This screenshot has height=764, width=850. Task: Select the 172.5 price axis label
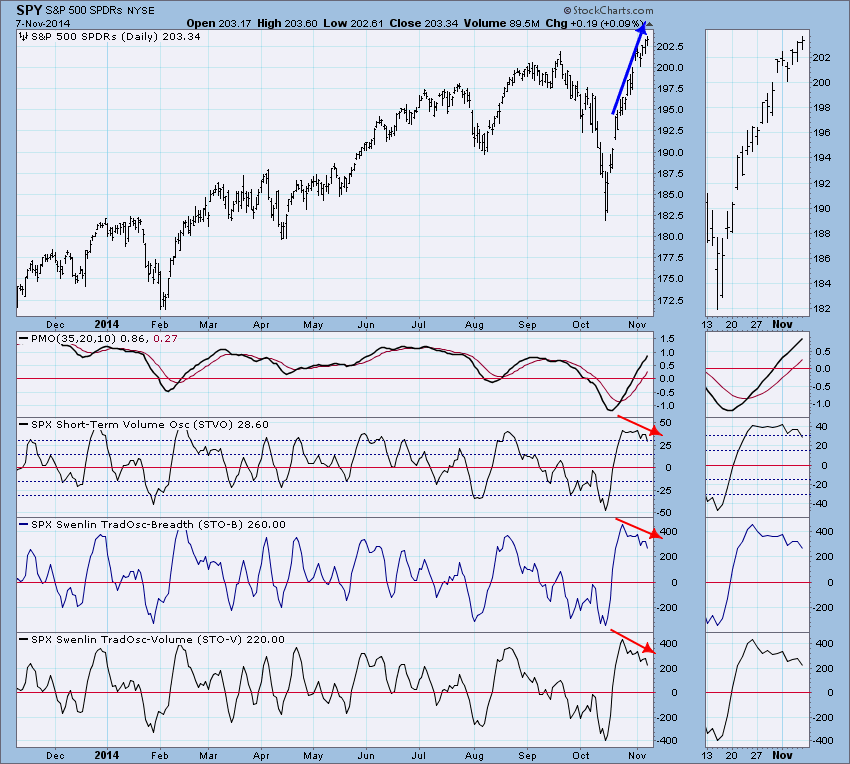click(669, 300)
